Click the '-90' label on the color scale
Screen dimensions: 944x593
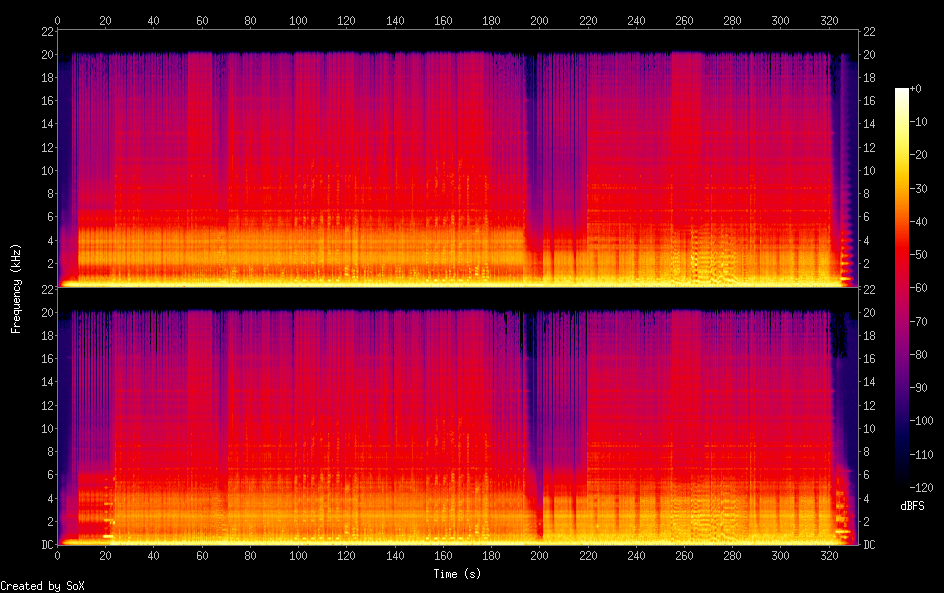coord(918,388)
